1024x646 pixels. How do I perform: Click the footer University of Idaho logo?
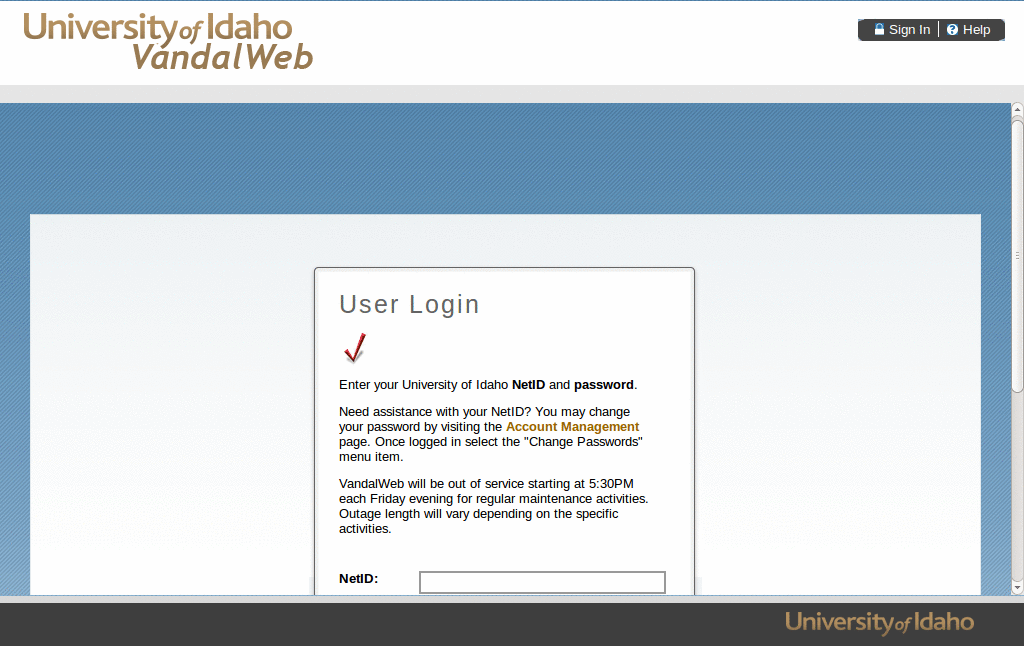point(879,622)
